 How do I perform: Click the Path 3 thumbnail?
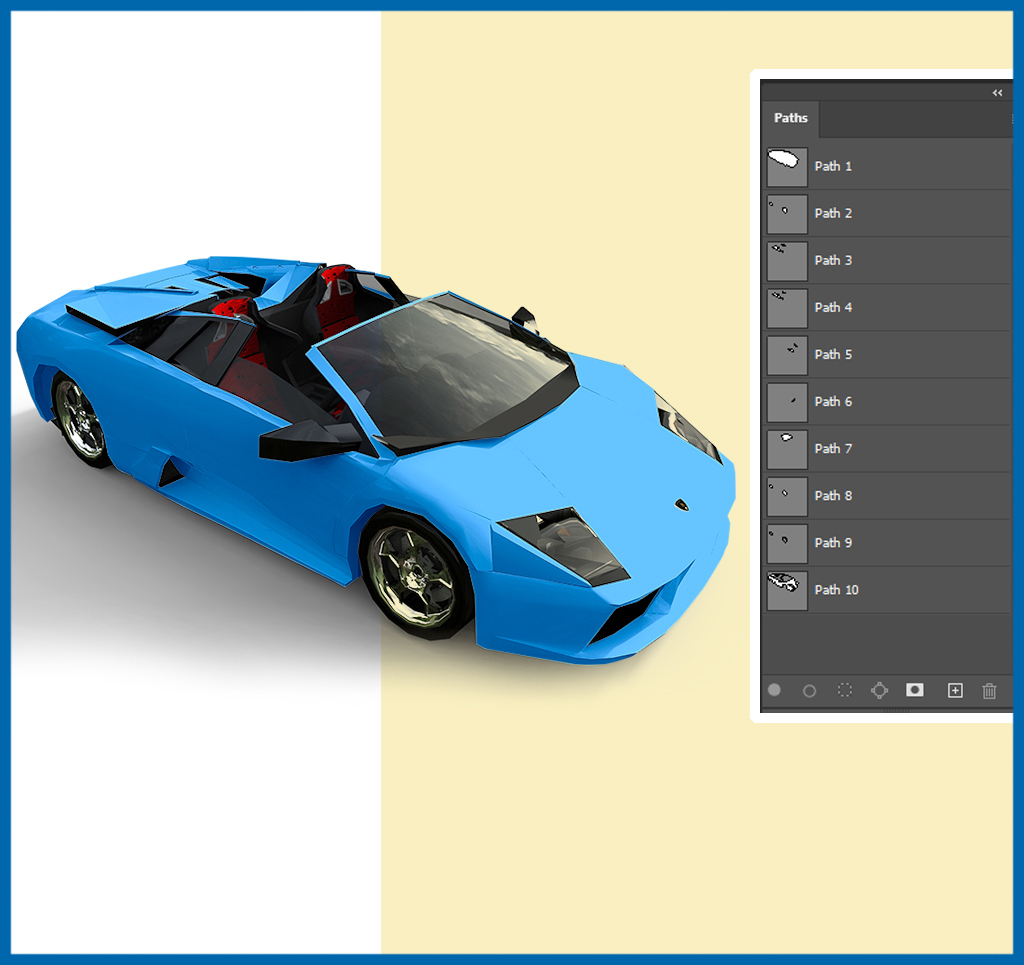click(x=787, y=260)
